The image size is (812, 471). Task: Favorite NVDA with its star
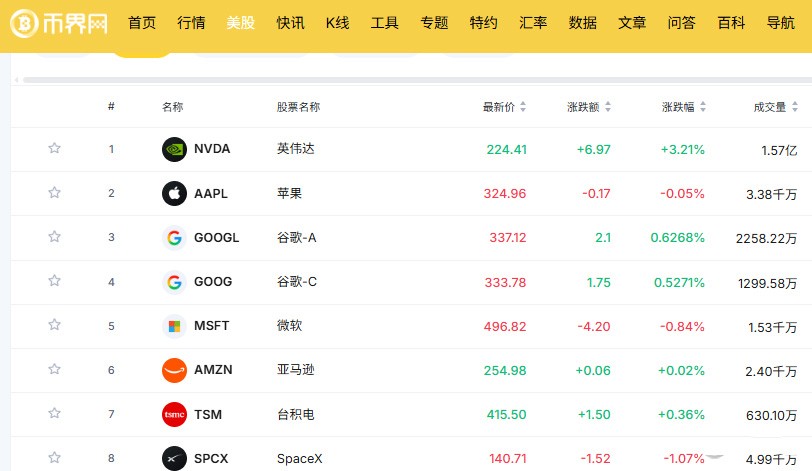click(54, 149)
